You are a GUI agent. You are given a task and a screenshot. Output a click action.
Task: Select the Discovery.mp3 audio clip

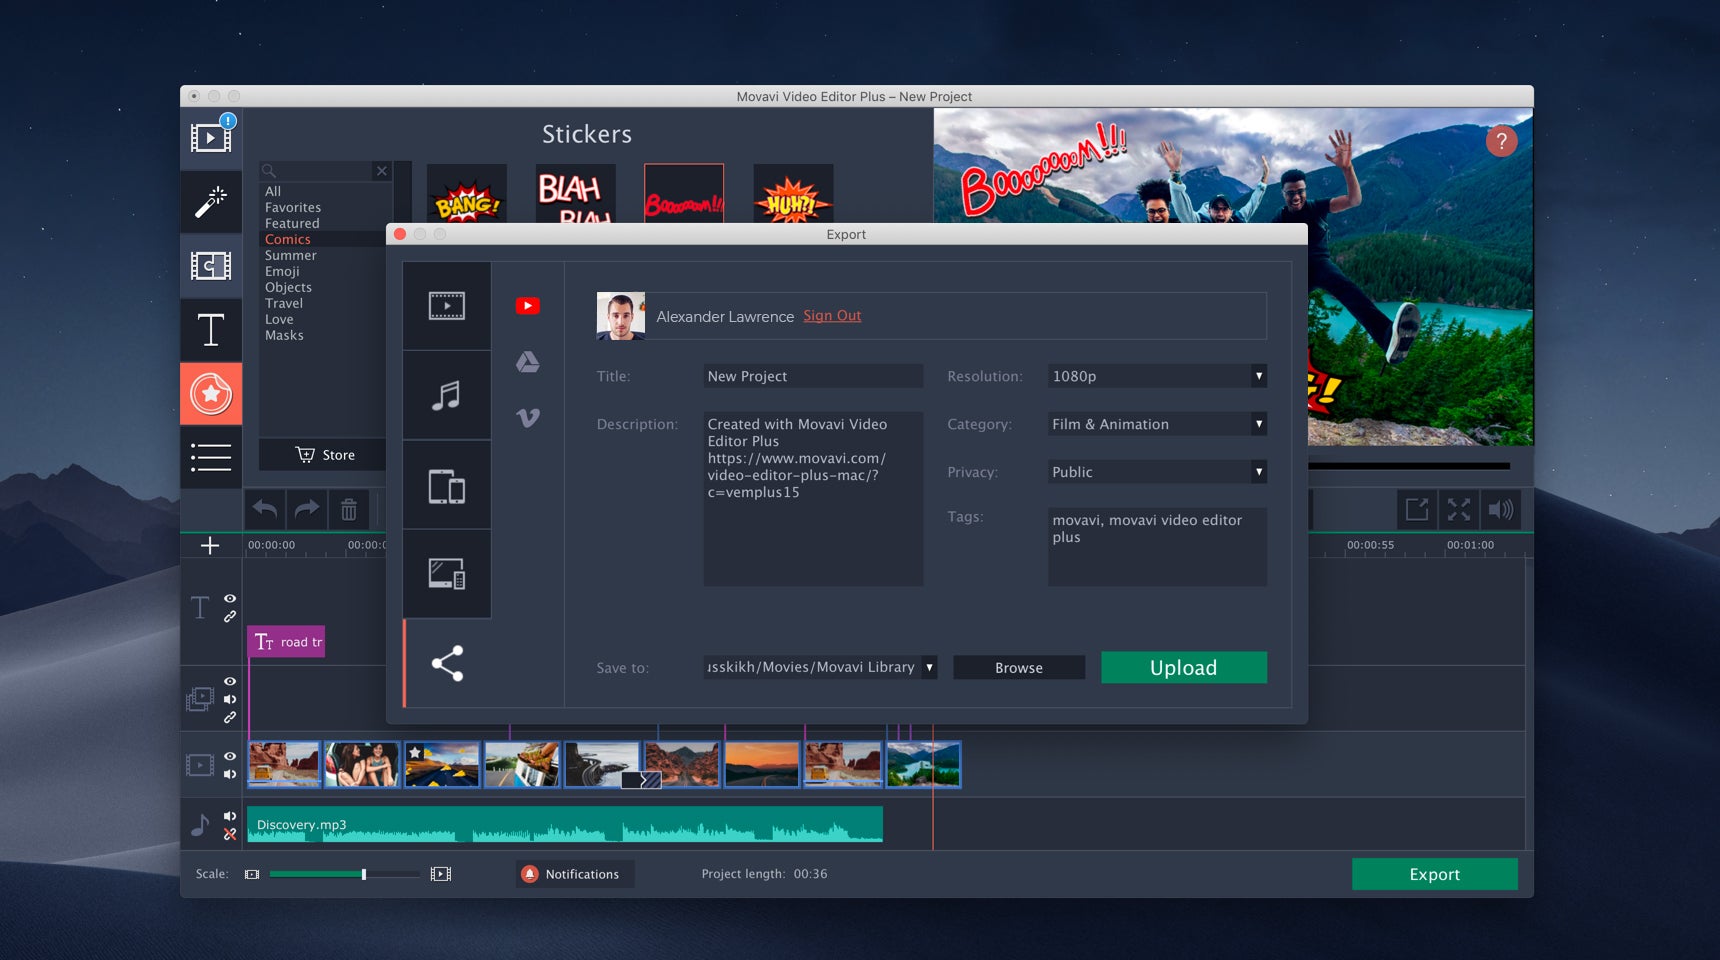[x=565, y=824]
